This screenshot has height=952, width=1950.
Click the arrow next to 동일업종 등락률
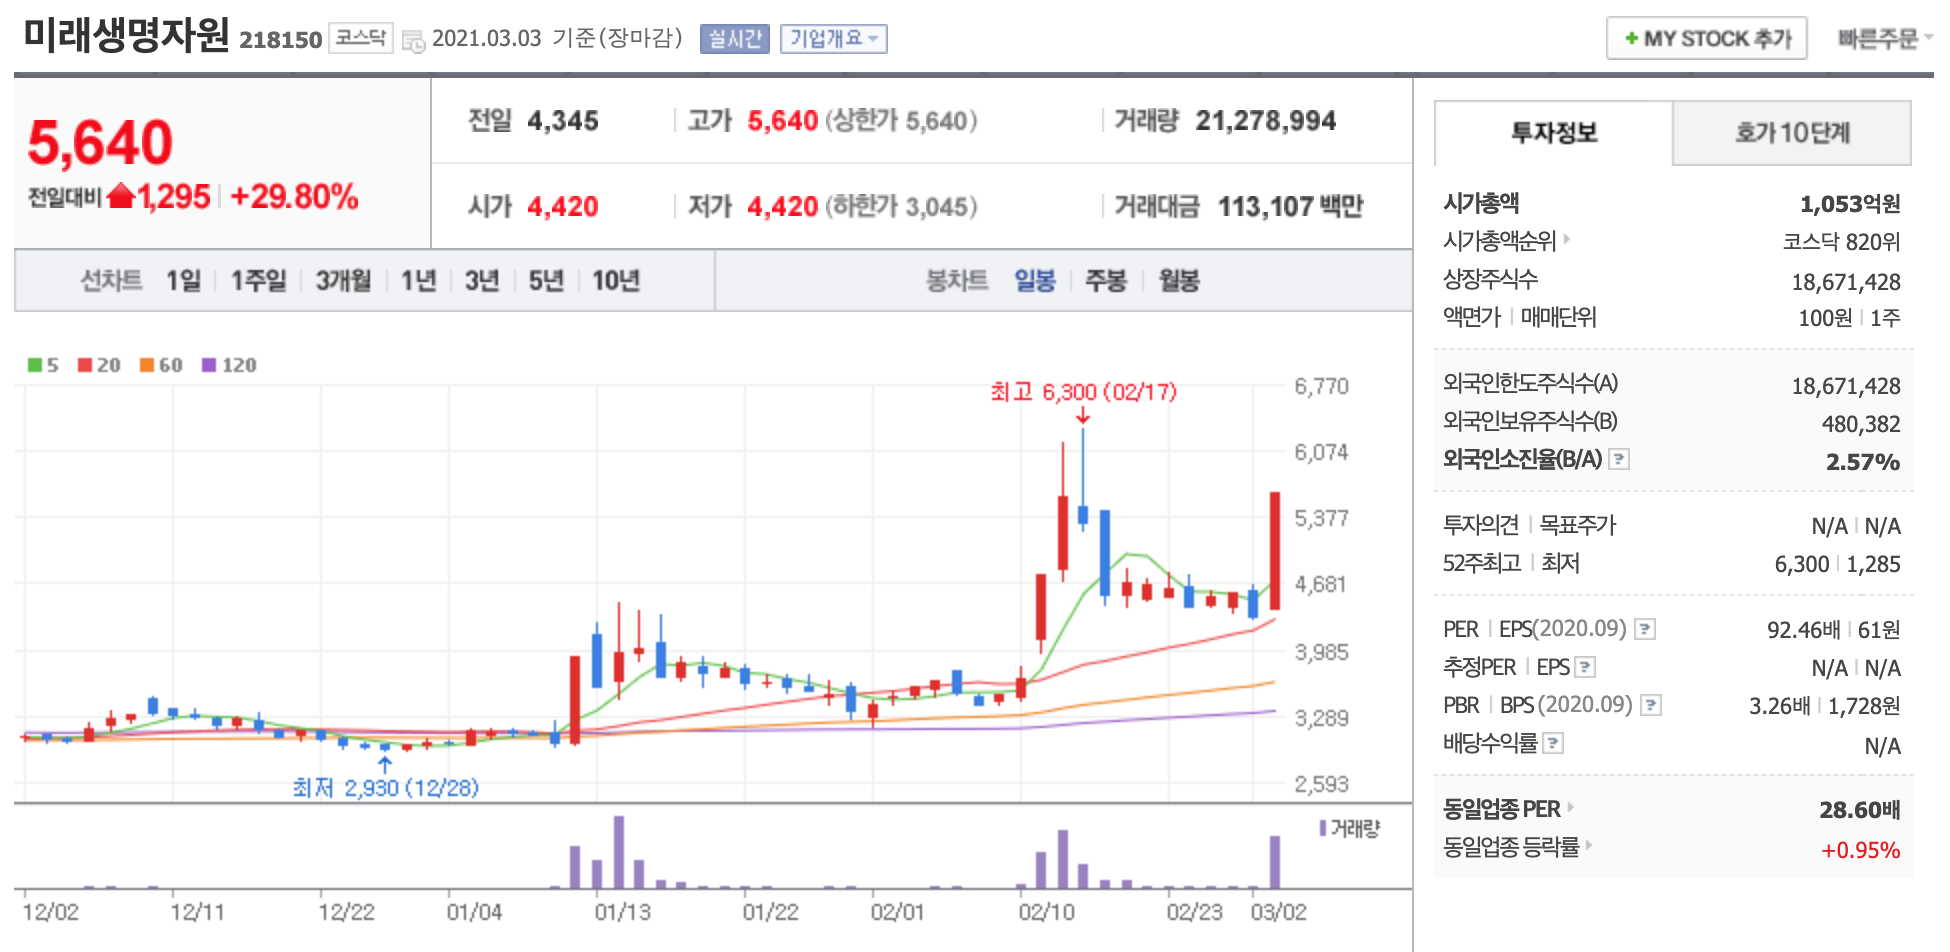(x=1589, y=845)
